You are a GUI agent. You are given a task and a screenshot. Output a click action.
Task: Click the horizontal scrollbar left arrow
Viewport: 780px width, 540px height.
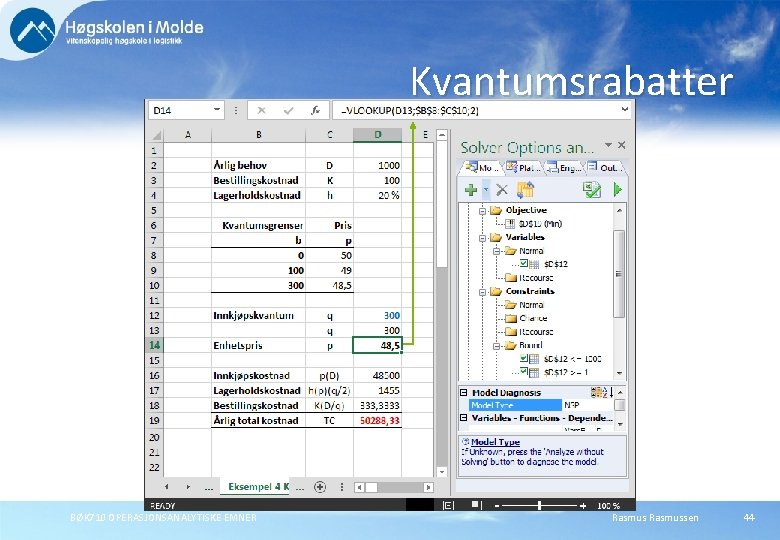(x=359, y=487)
